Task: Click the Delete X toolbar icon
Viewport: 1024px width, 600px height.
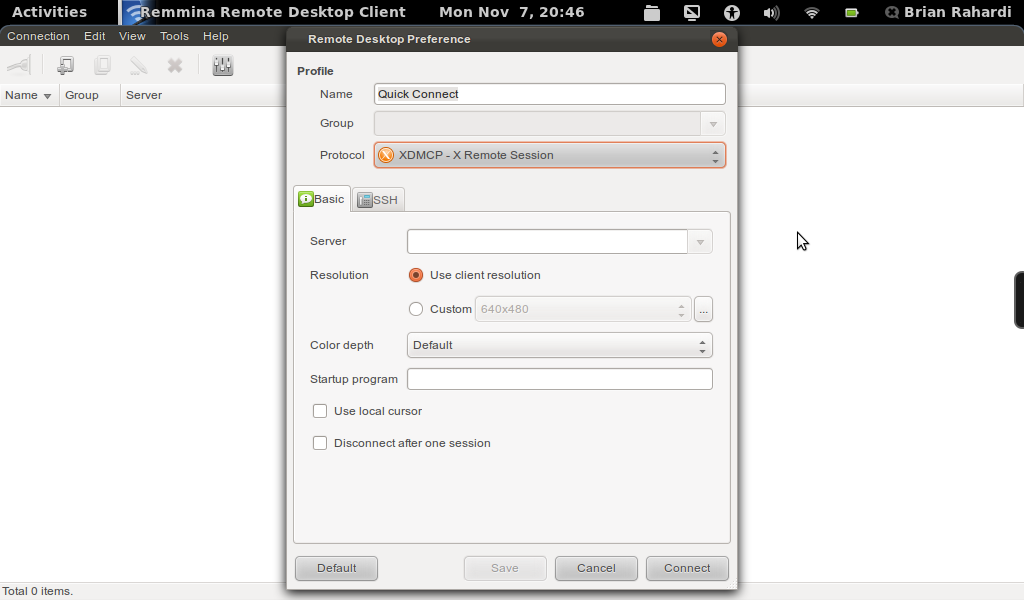Action: pyautogui.click(x=174, y=65)
